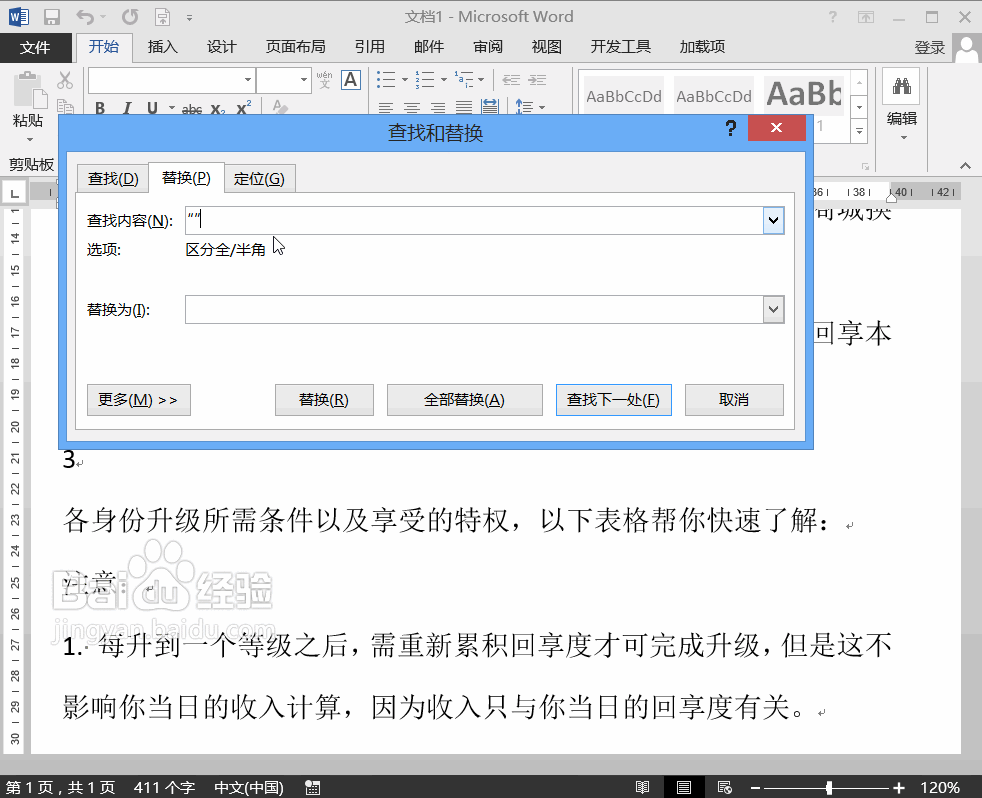
Task: Apply a bulleted list
Action: coord(384,80)
